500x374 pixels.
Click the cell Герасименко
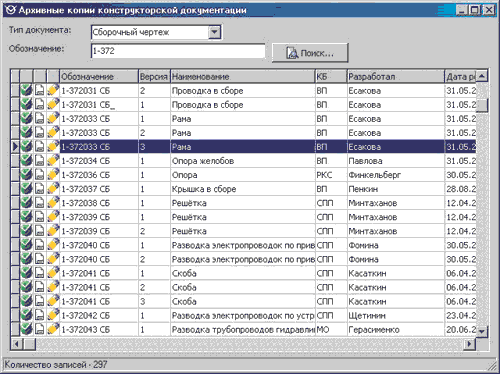[x=396, y=329]
